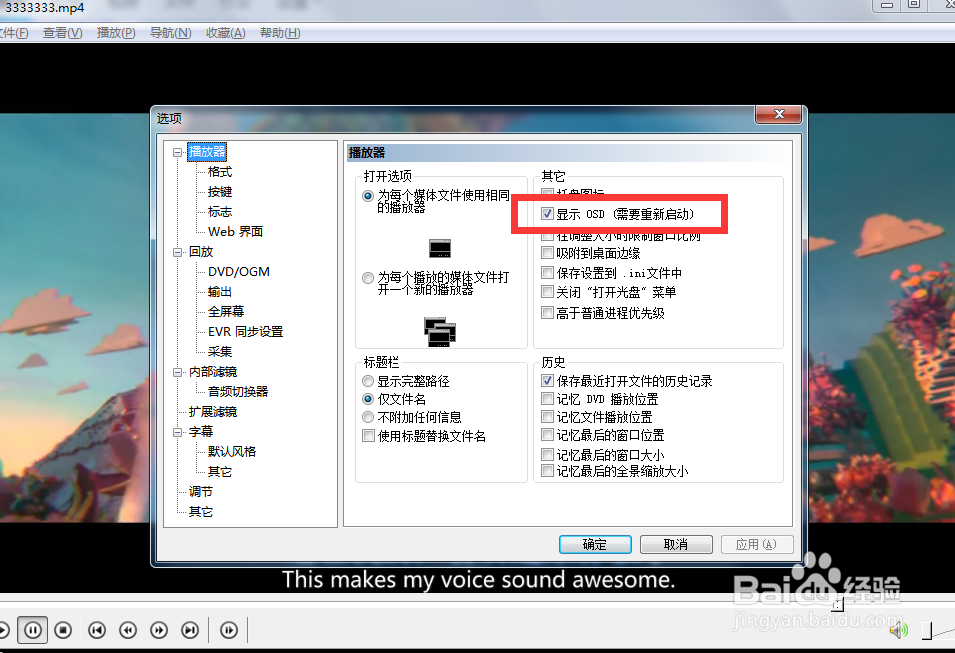The width and height of the screenshot is (955, 653).
Task: Click the frame step icon
Action: coord(228,630)
